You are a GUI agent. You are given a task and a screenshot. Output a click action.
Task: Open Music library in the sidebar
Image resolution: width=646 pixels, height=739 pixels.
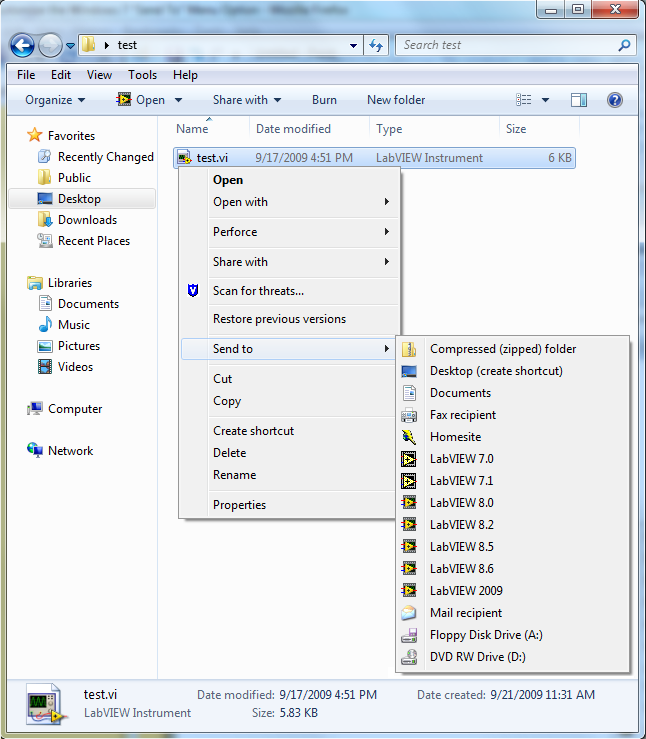click(x=74, y=325)
